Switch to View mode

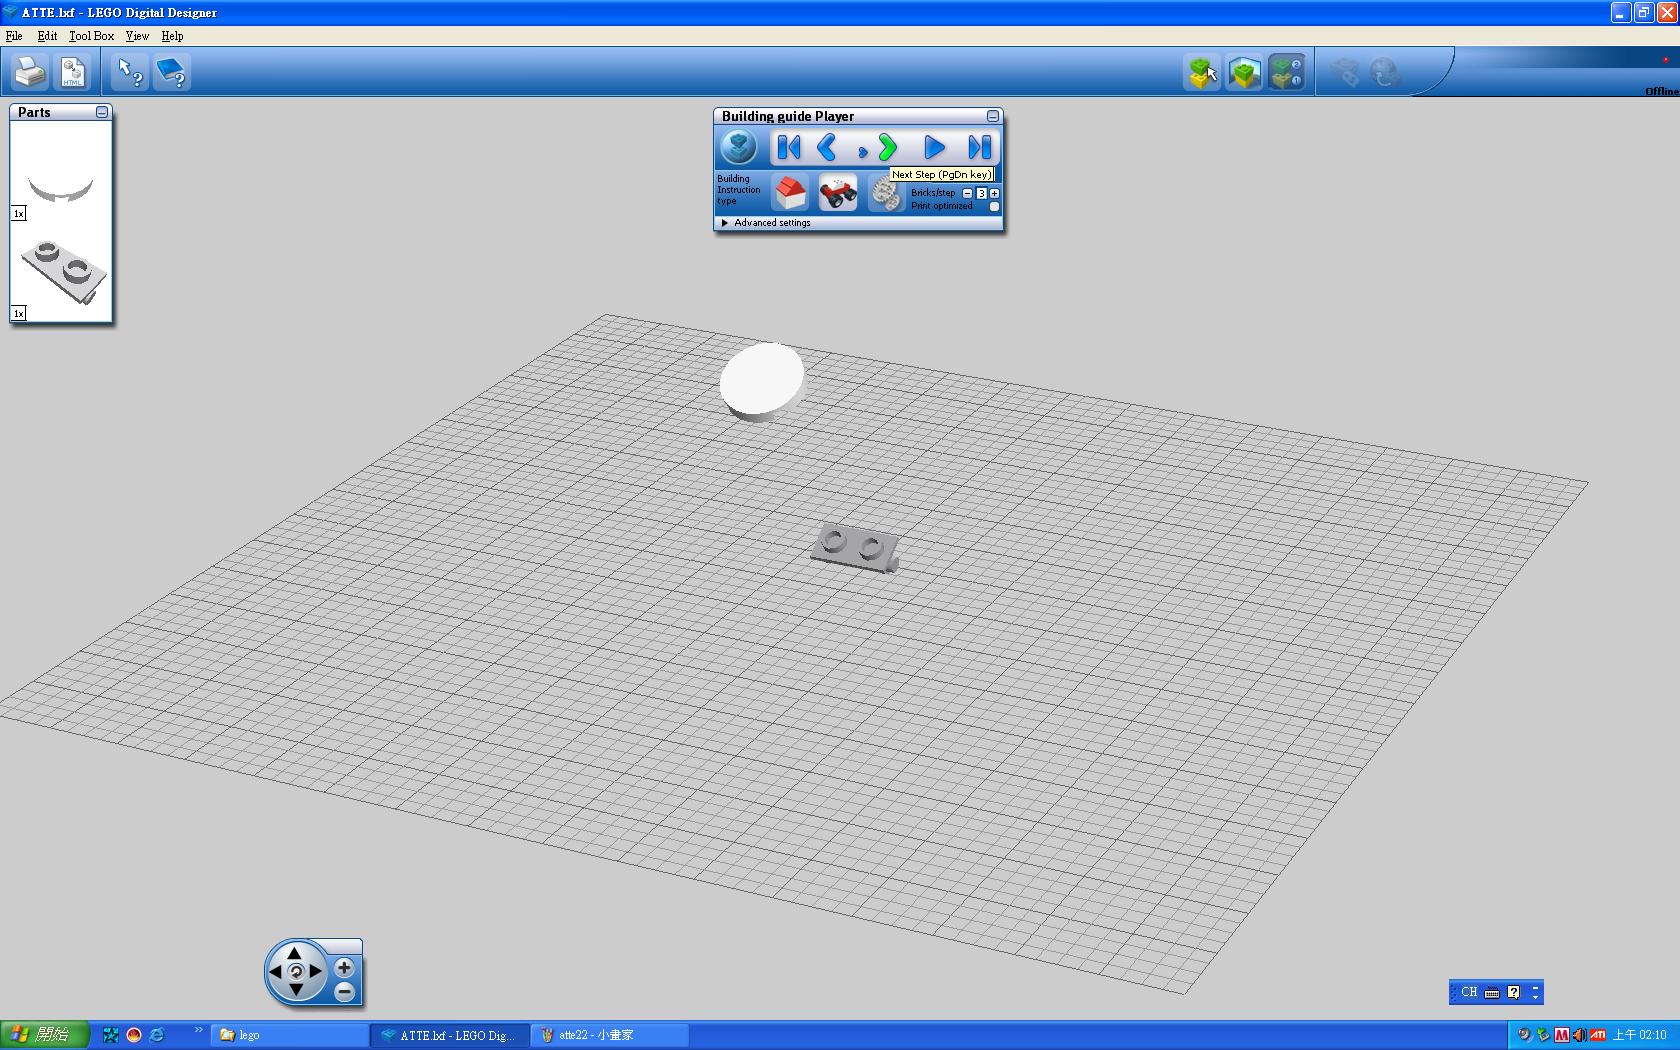[1244, 72]
